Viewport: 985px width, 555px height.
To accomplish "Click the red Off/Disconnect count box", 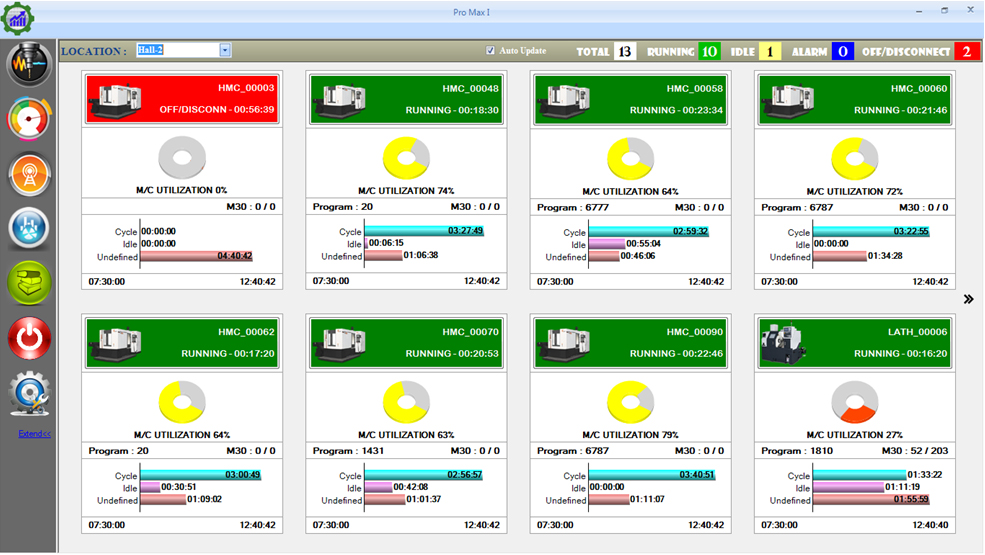I will [x=967, y=51].
